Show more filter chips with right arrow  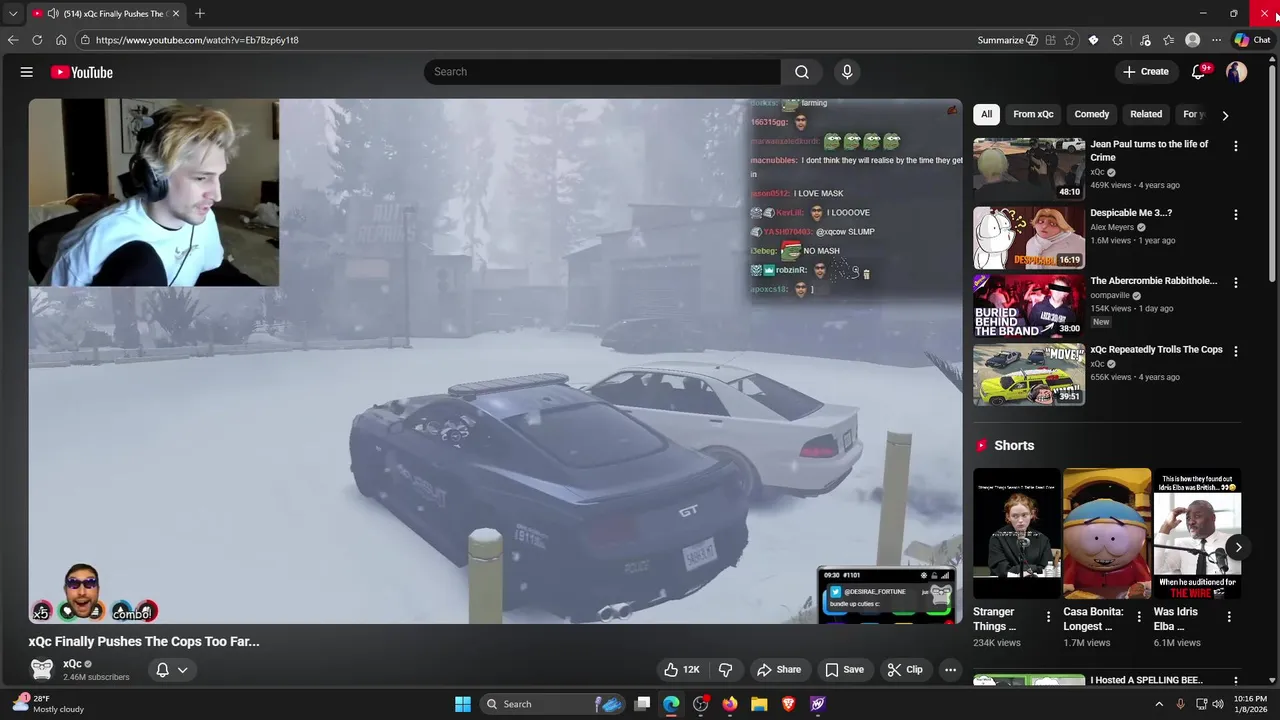point(1225,115)
